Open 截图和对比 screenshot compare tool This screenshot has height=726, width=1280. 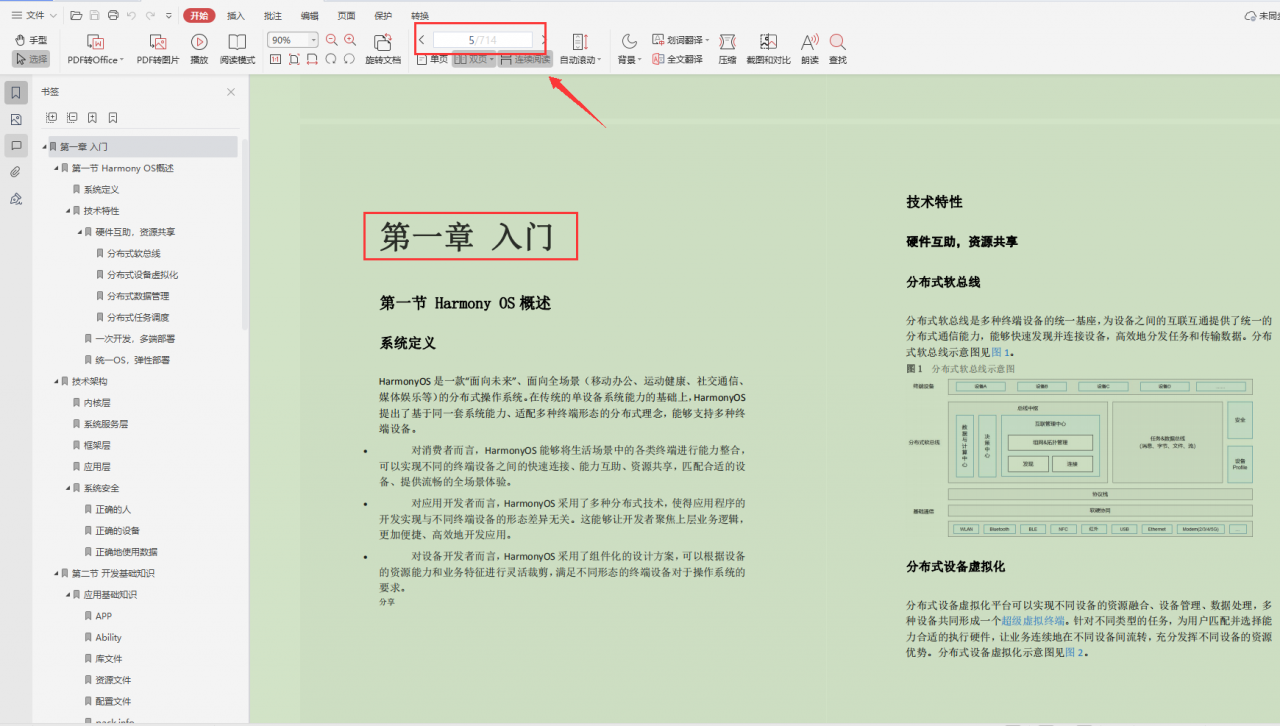click(x=768, y=49)
